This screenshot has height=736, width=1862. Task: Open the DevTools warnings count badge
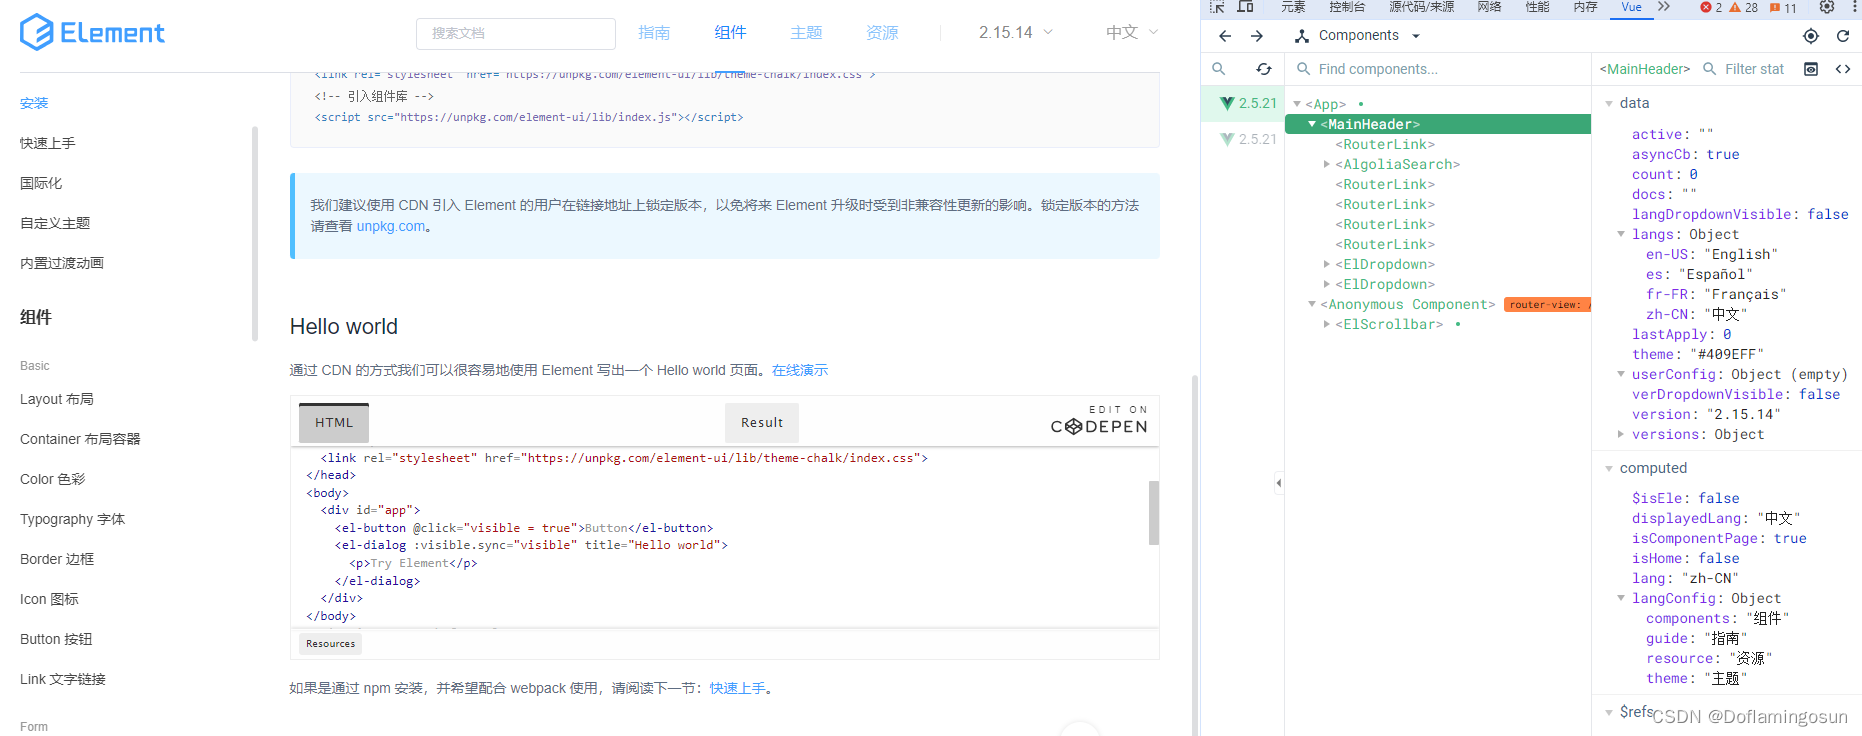pos(1743,7)
